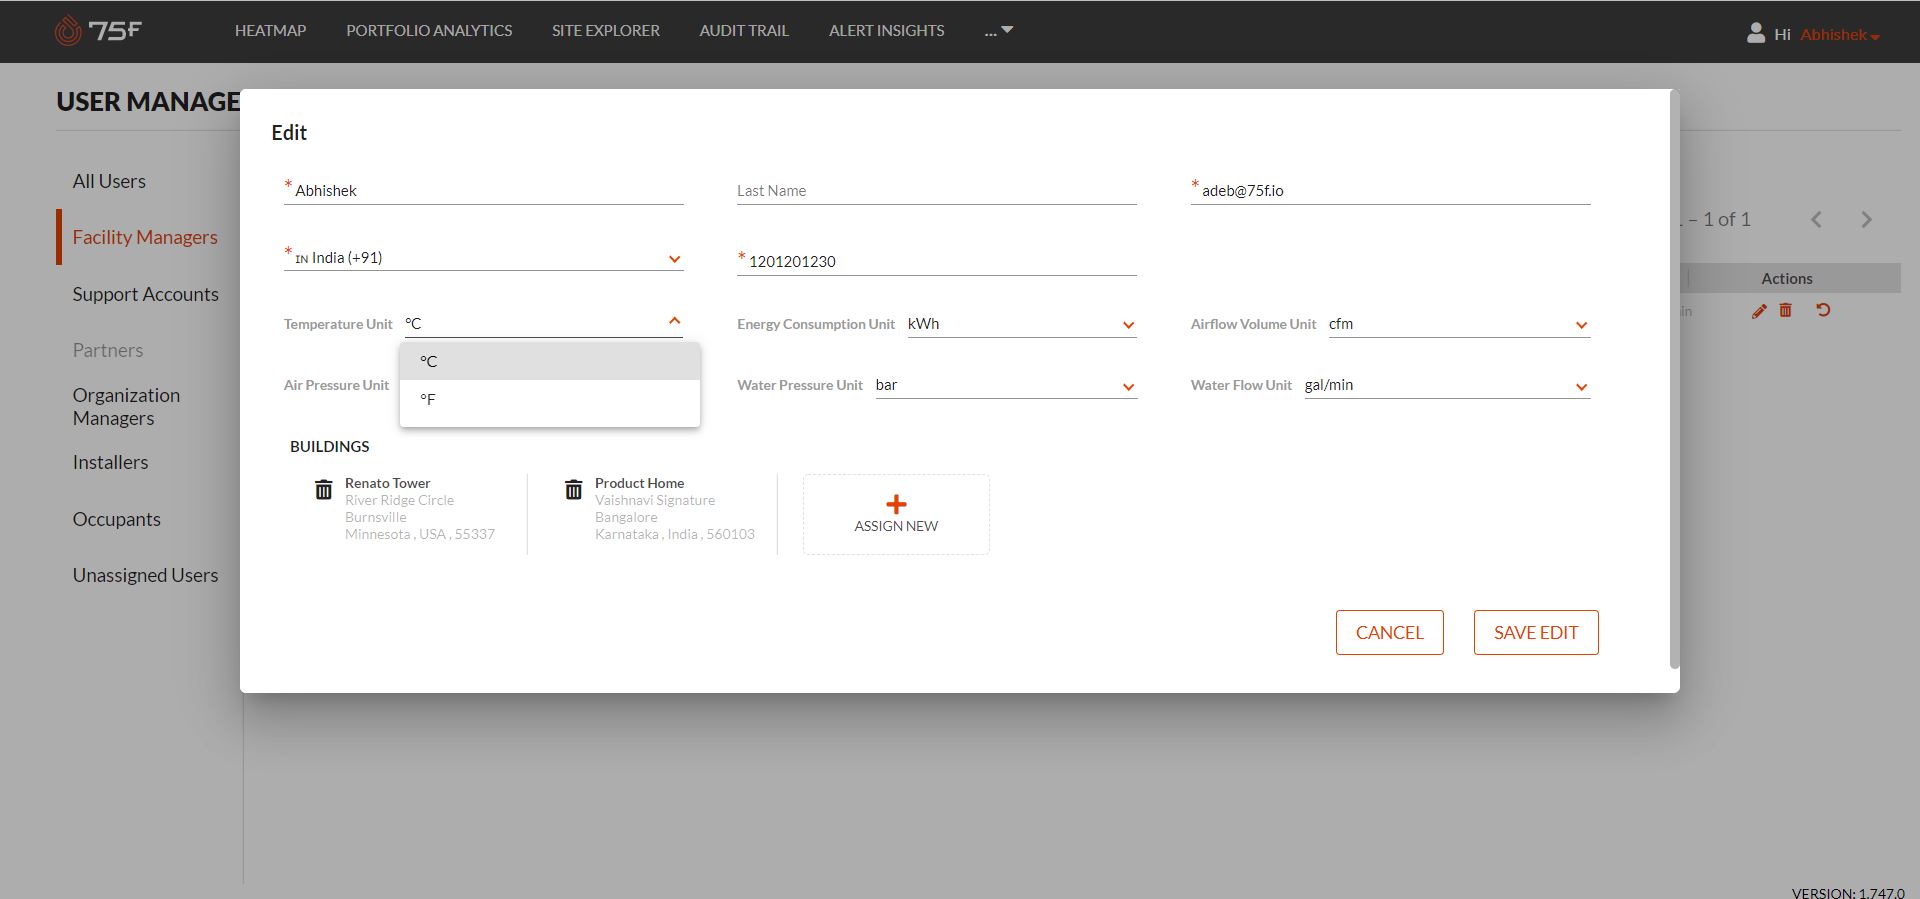Select Facility Managers in sidebar
The height and width of the screenshot is (899, 1920).
point(145,237)
